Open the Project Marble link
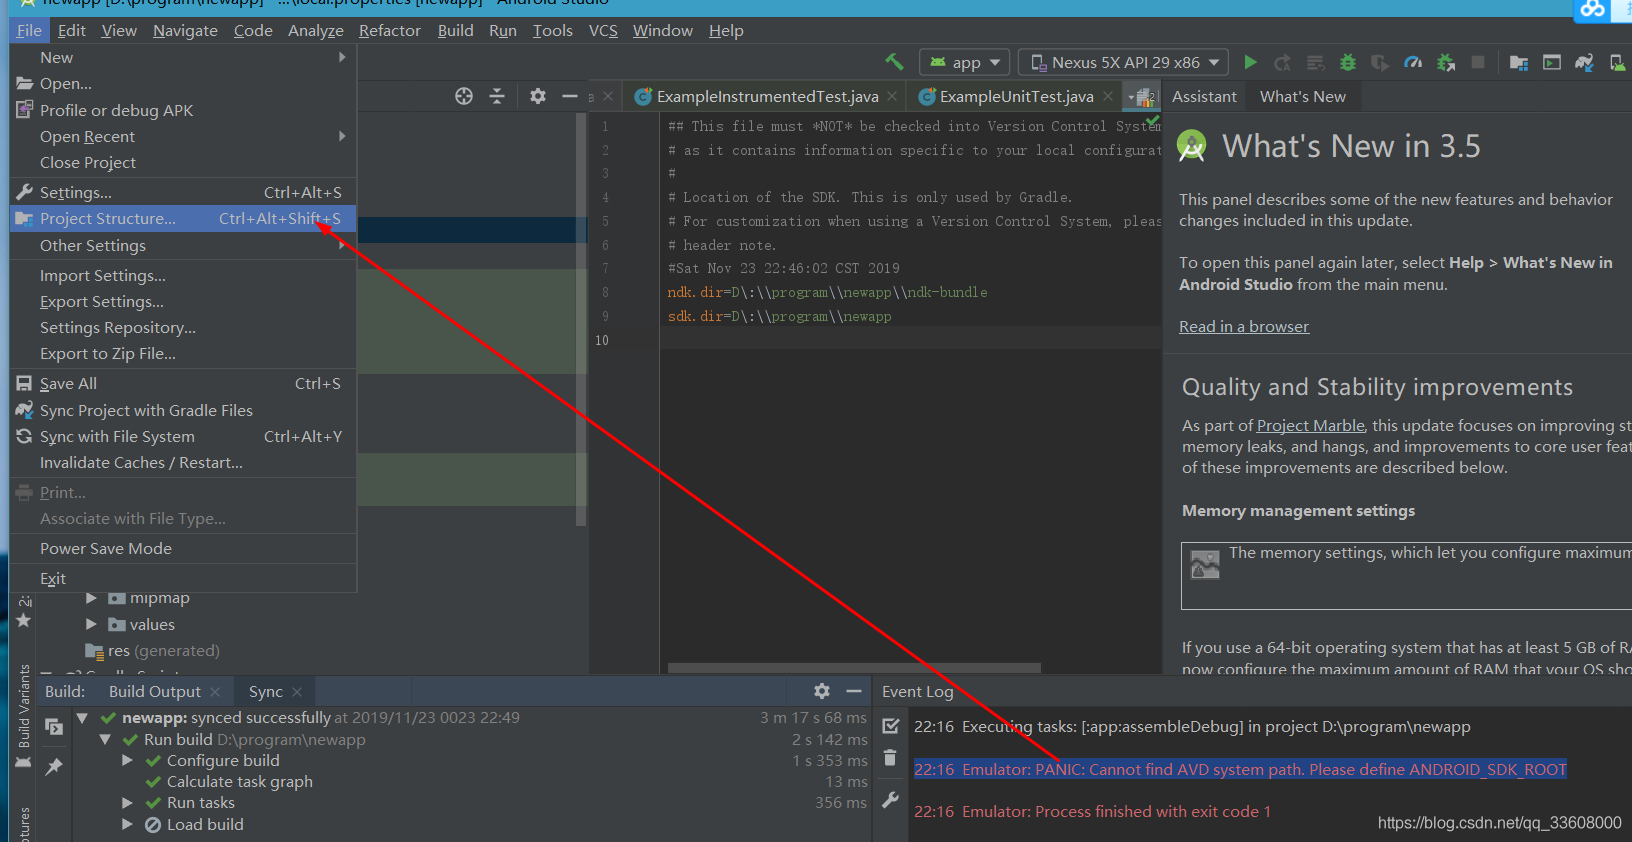This screenshot has width=1632, height=842. click(x=1310, y=425)
